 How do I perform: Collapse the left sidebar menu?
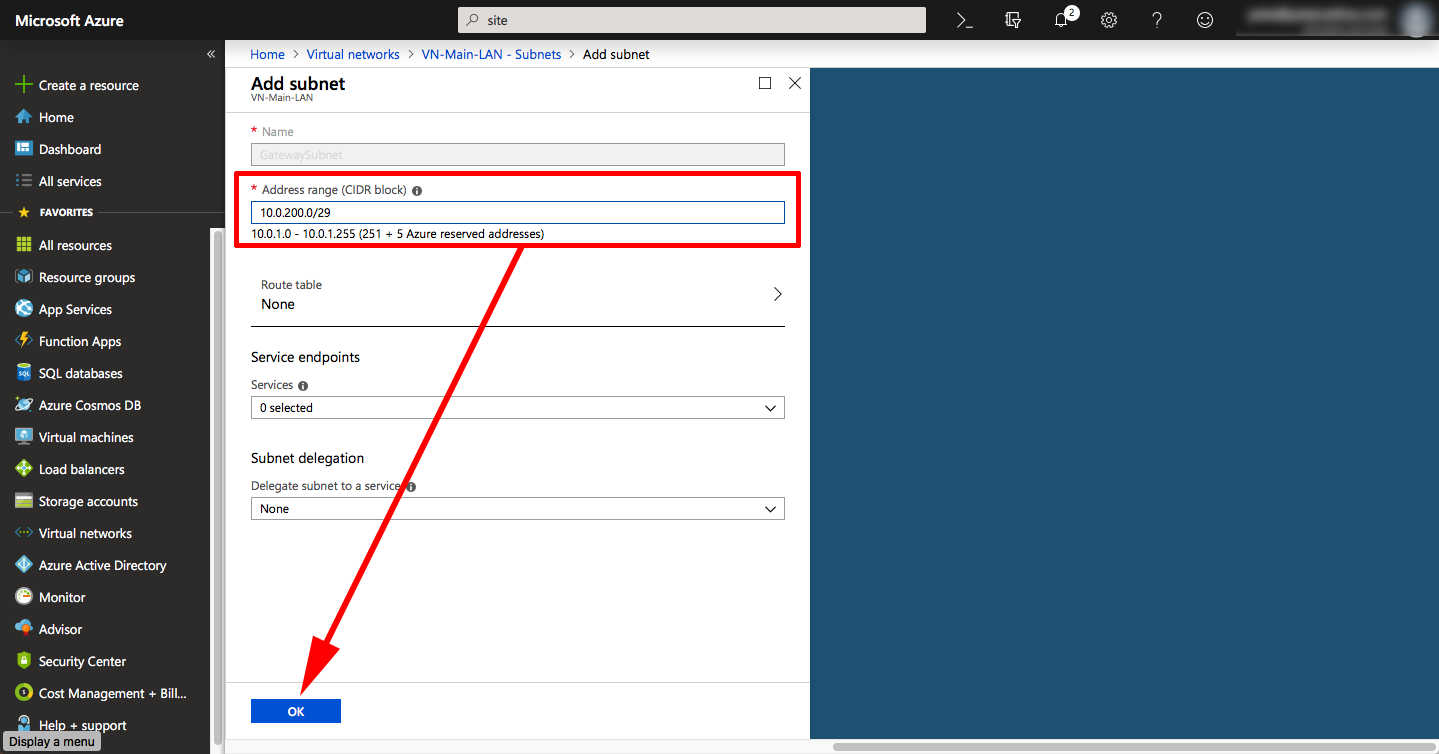click(x=211, y=54)
